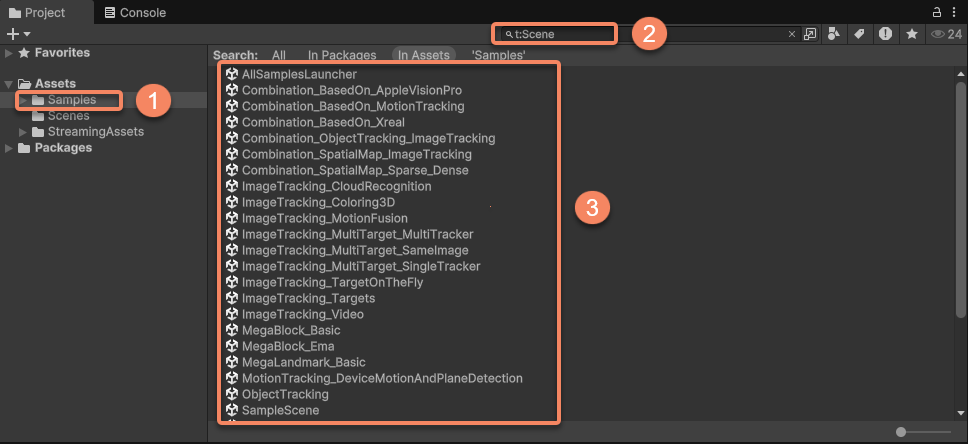The image size is (968, 444).
Task: Set search scope to 'In Packages'
Action: [341, 56]
